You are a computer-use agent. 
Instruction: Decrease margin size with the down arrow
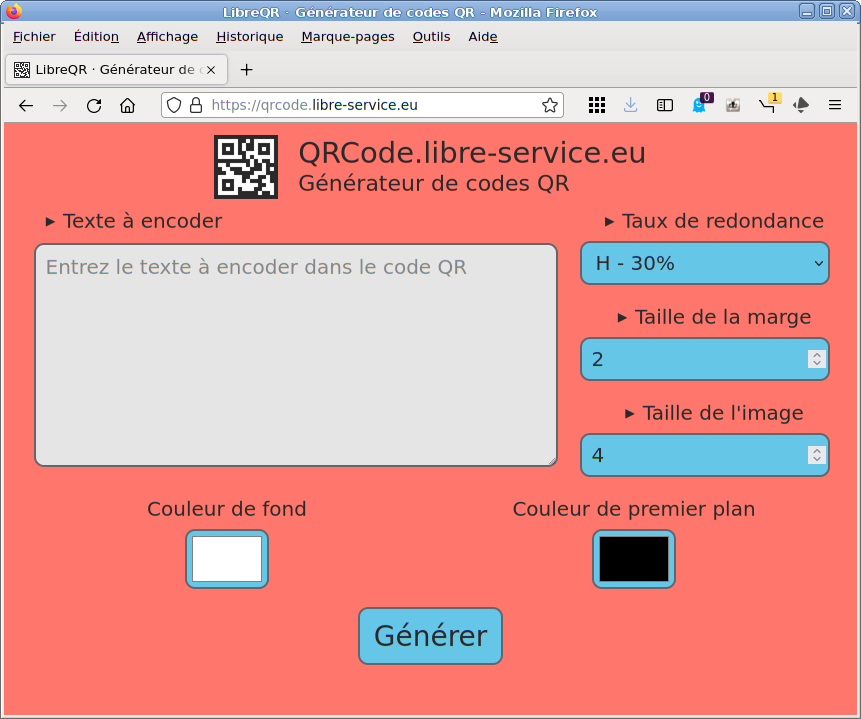[x=817, y=364]
